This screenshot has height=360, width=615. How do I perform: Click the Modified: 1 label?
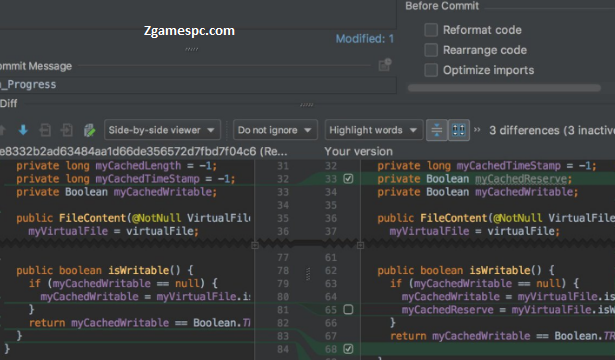[x=364, y=39]
